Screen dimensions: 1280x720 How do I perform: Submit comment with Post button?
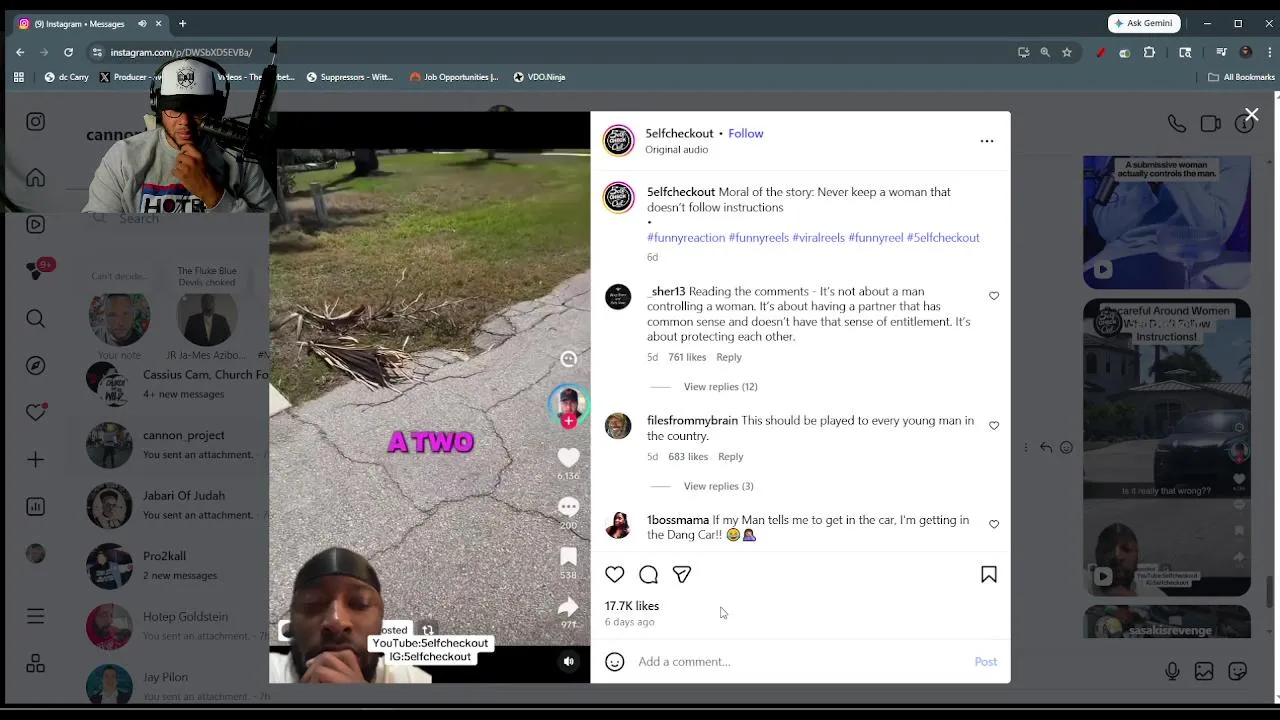pyautogui.click(x=986, y=661)
